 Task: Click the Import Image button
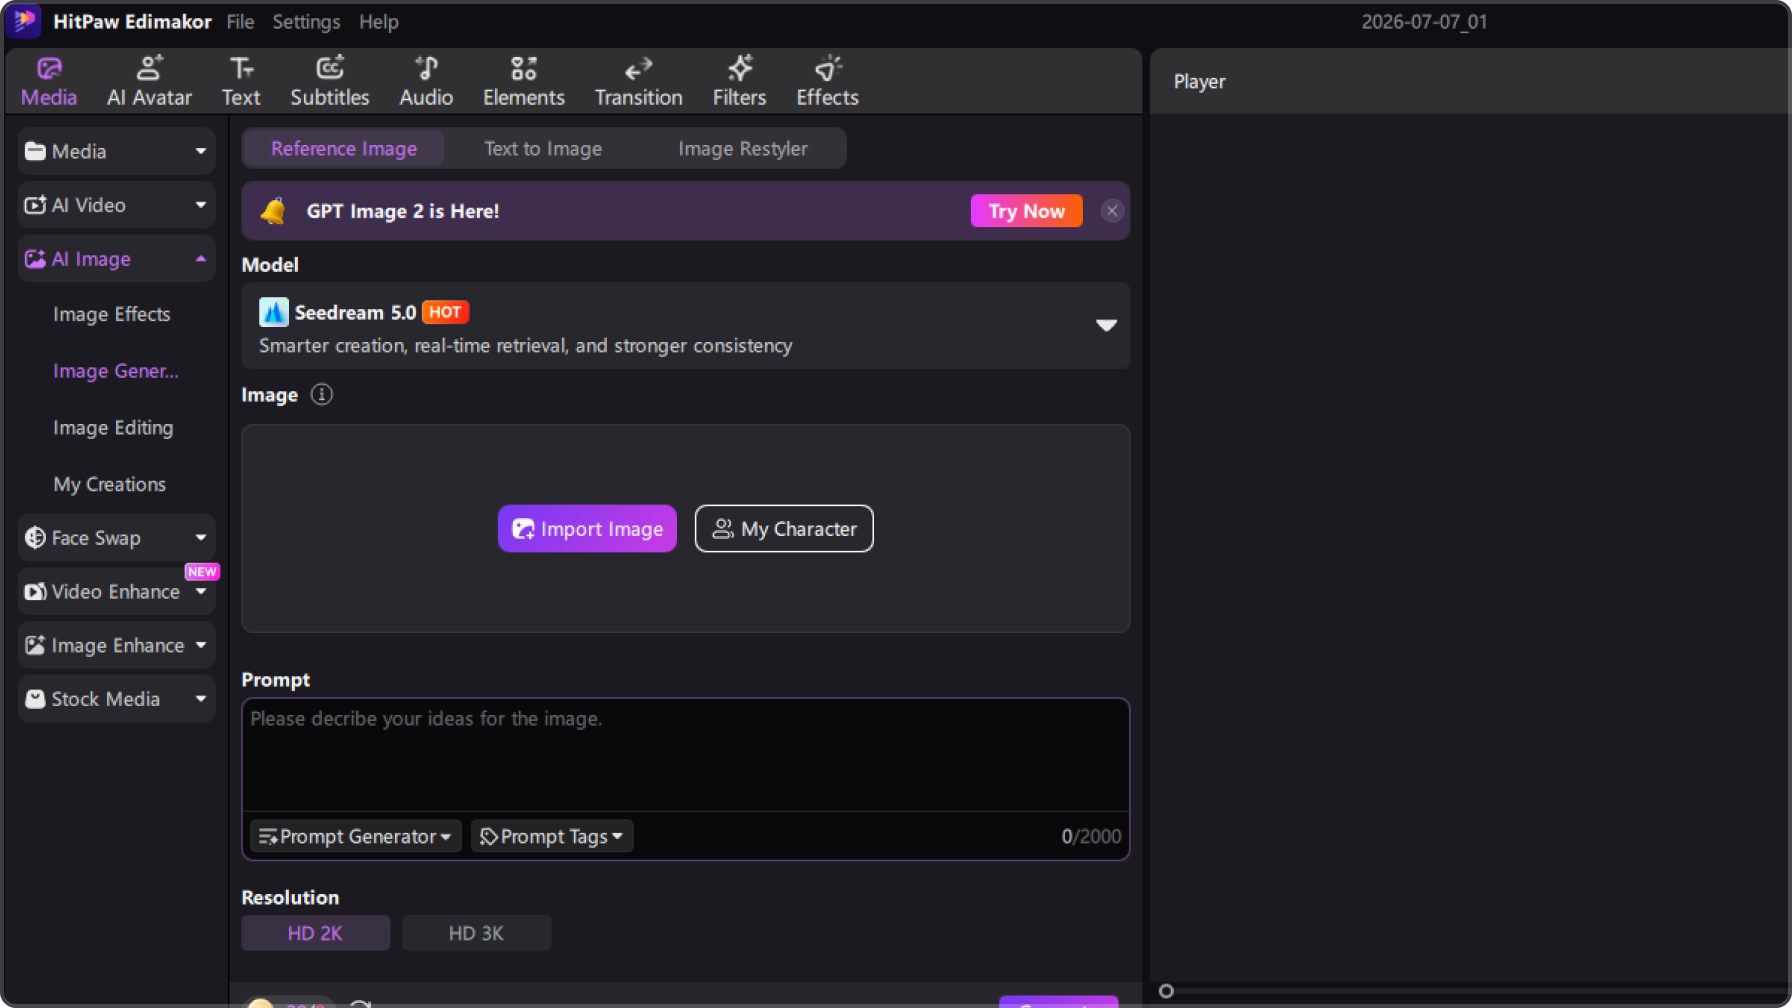pyautogui.click(x=587, y=529)
